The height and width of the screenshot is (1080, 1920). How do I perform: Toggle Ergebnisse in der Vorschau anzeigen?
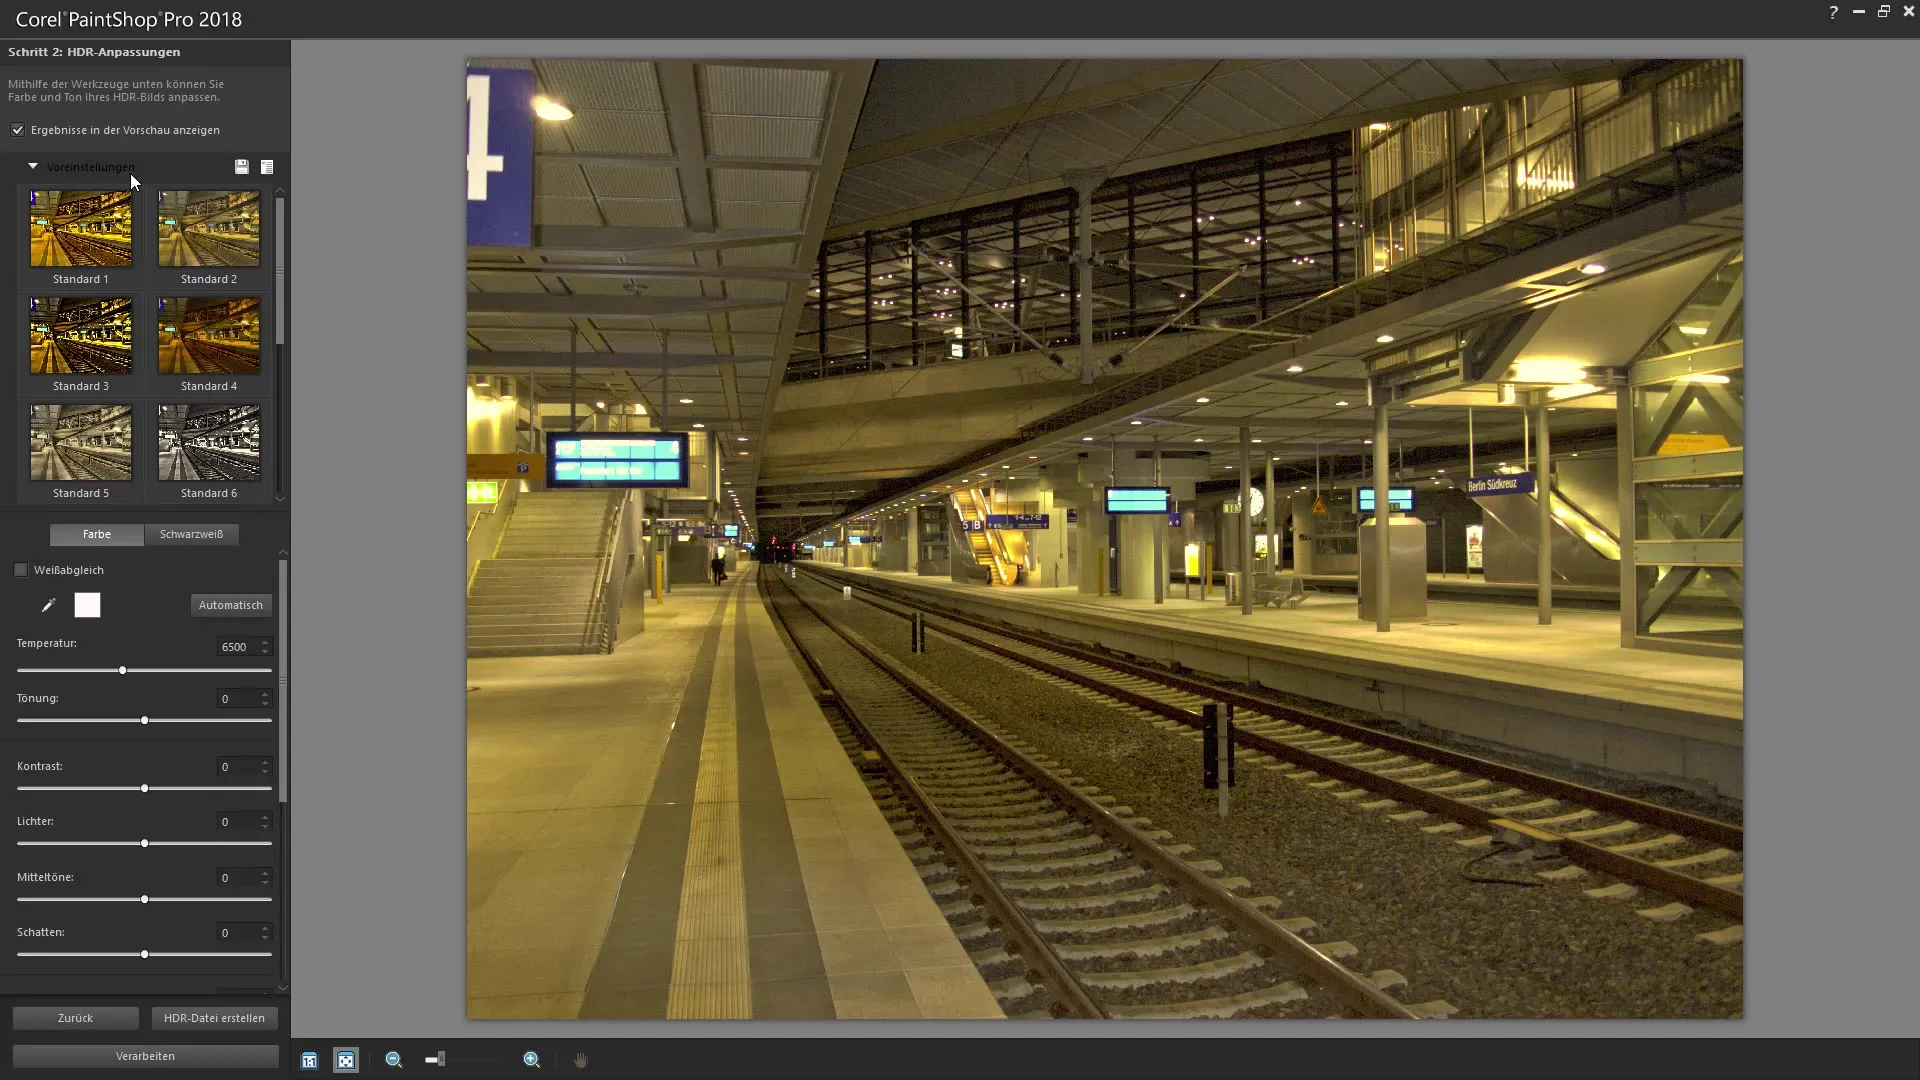[x=18, y=130]
